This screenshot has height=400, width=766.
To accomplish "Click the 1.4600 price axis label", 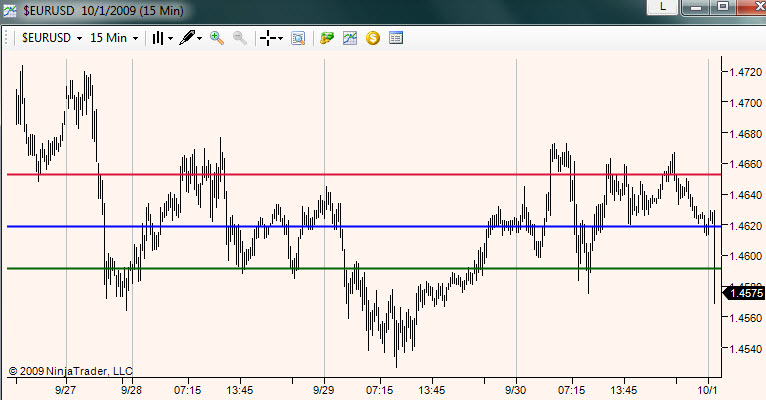I will tap(745, 256).
